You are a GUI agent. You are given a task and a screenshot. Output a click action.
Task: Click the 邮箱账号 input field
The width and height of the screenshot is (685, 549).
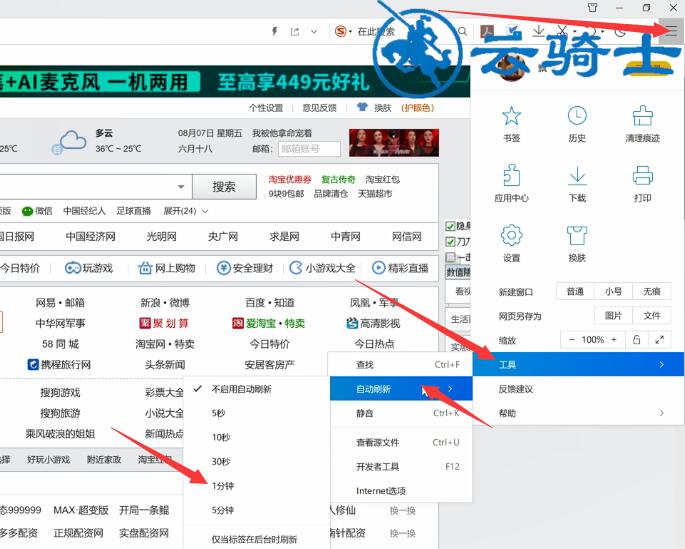[x=309, y=148]
